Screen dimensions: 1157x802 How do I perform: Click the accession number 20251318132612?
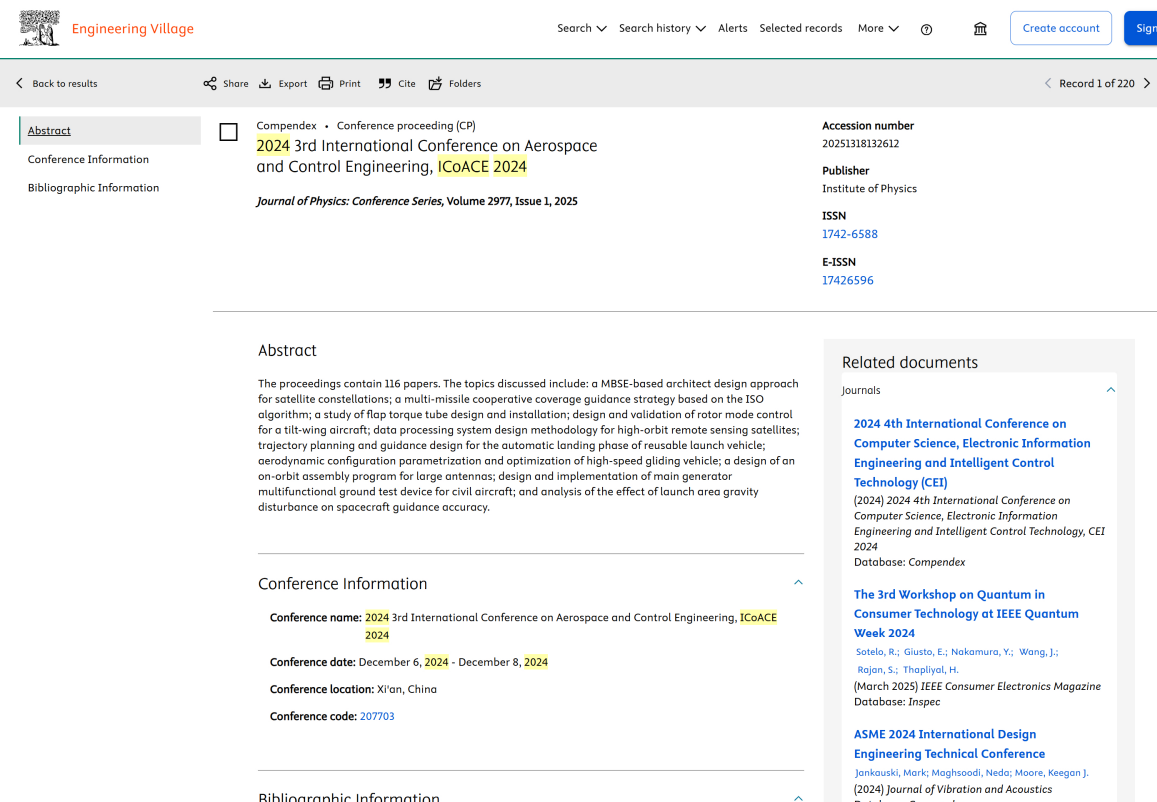860,144
